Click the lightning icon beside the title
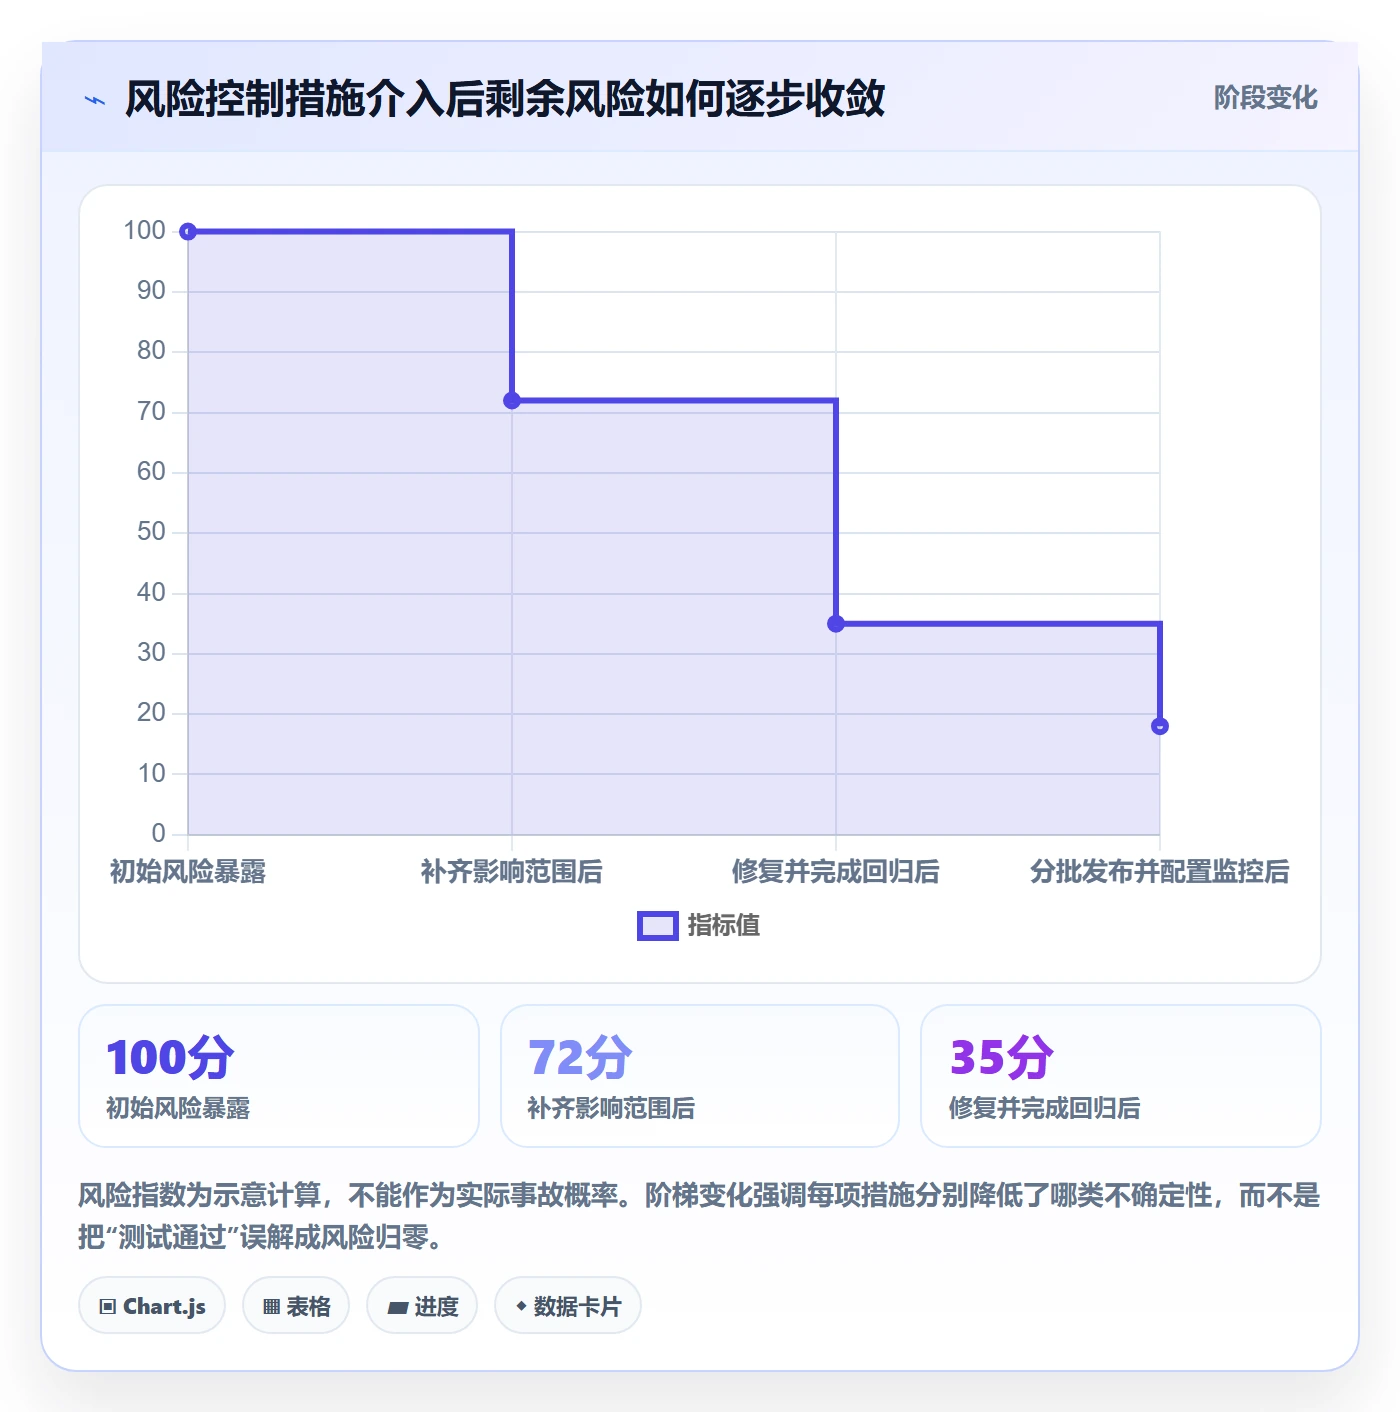 (x=95, y=100)
